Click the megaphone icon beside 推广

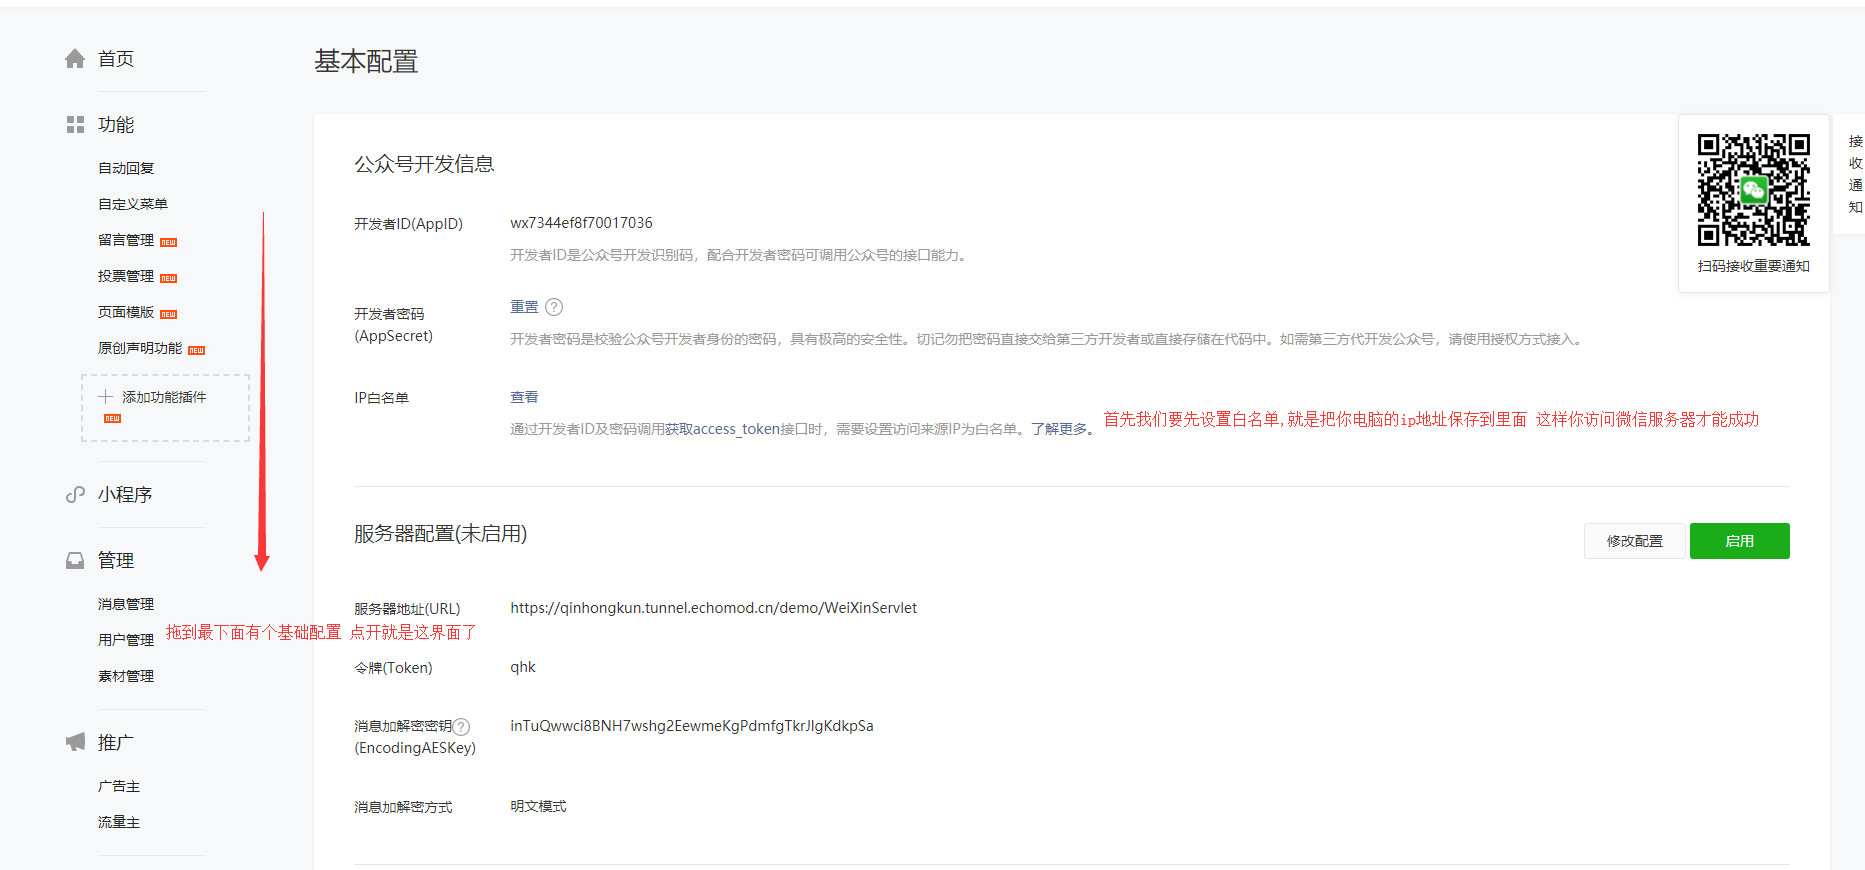(75, 742)
